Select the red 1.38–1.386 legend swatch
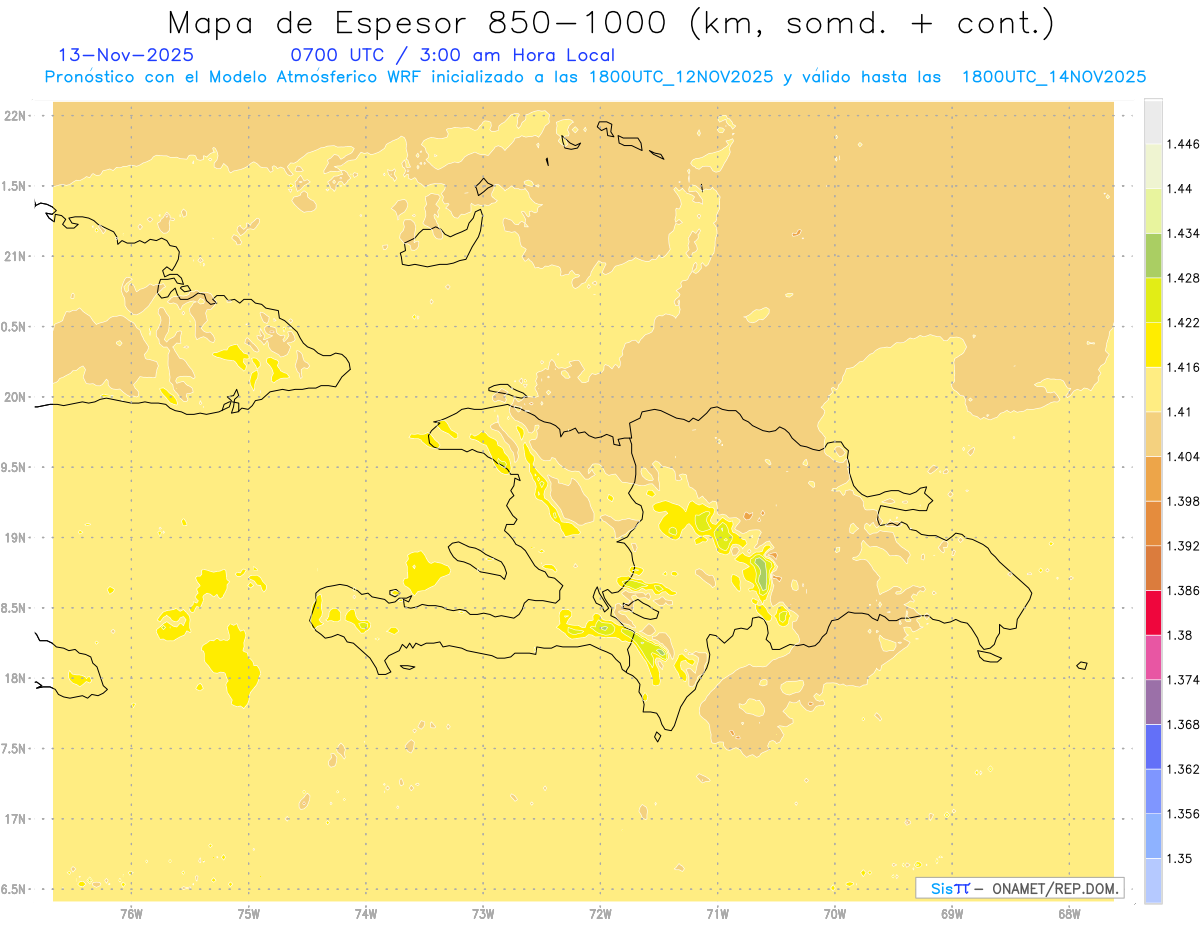 pos(1153,612)
